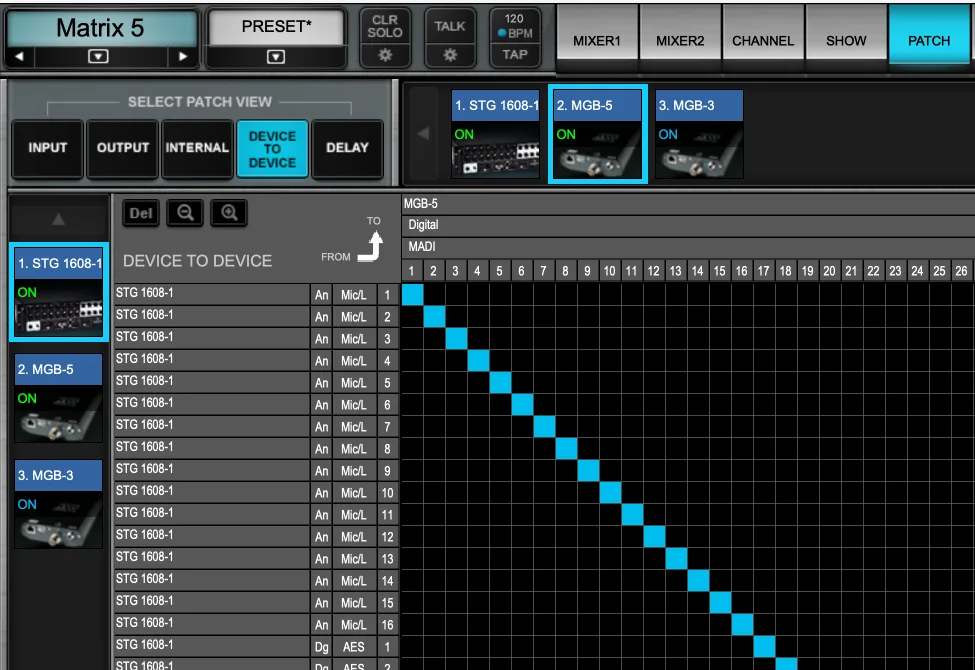Select the PATCH tab

(929, 41)
